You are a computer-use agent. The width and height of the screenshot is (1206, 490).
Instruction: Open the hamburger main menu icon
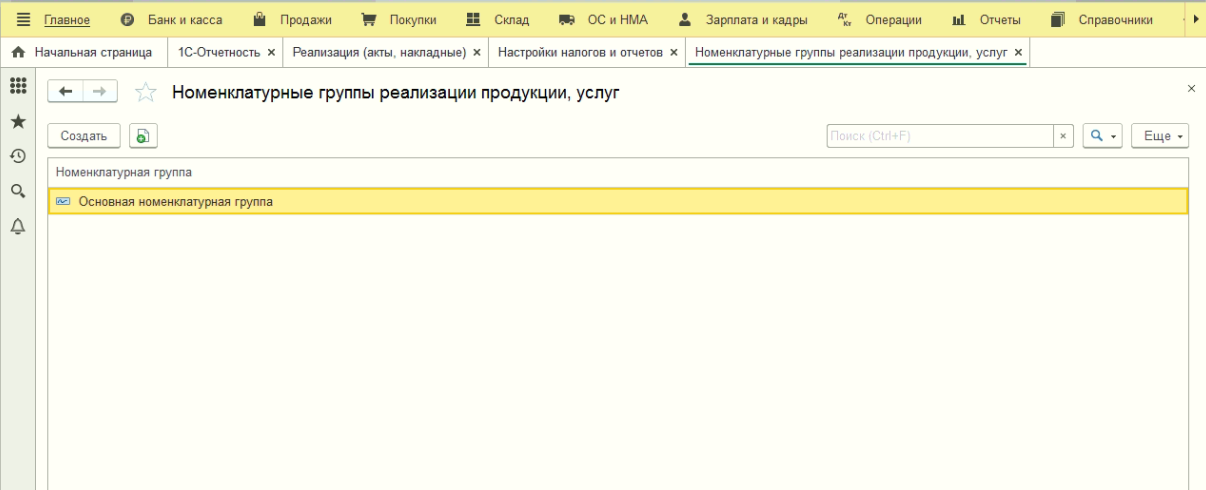(23, 20)
